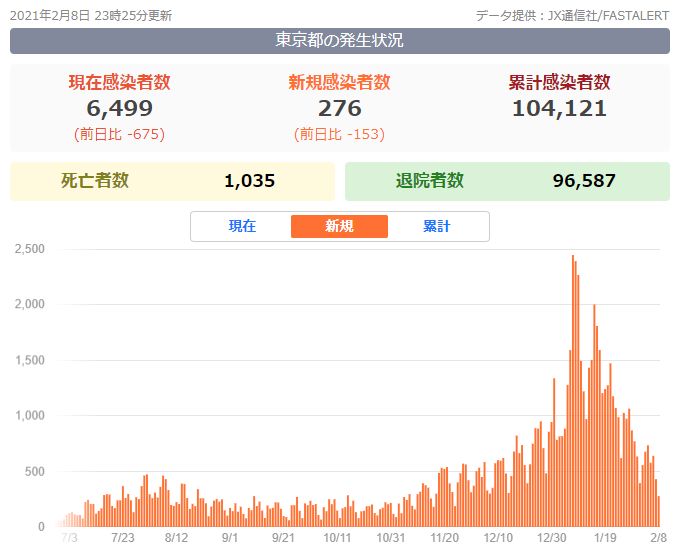Screen dimensions: 697x552
Task: Switch chart to 累計 tab
Action: pyautogui.click(x=437, y=226)
